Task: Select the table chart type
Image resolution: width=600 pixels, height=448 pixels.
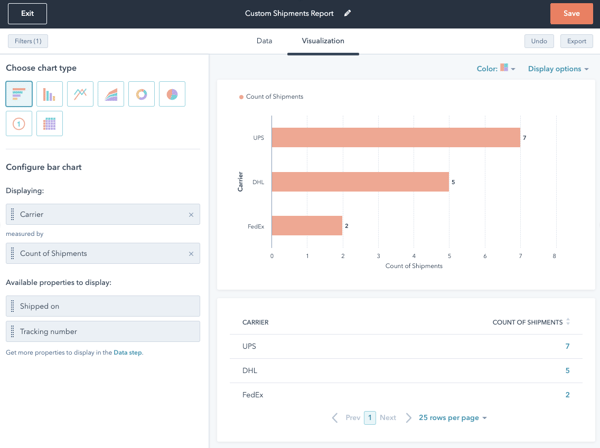Action: 49,124
